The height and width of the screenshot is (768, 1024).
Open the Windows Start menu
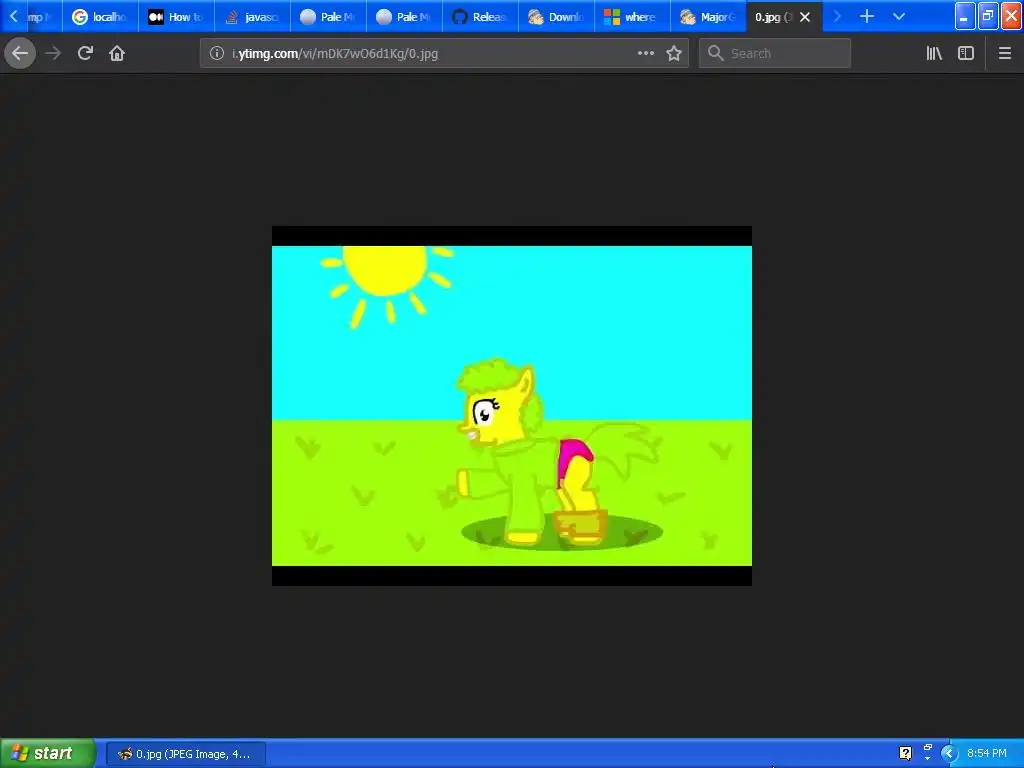click(48, 753)
